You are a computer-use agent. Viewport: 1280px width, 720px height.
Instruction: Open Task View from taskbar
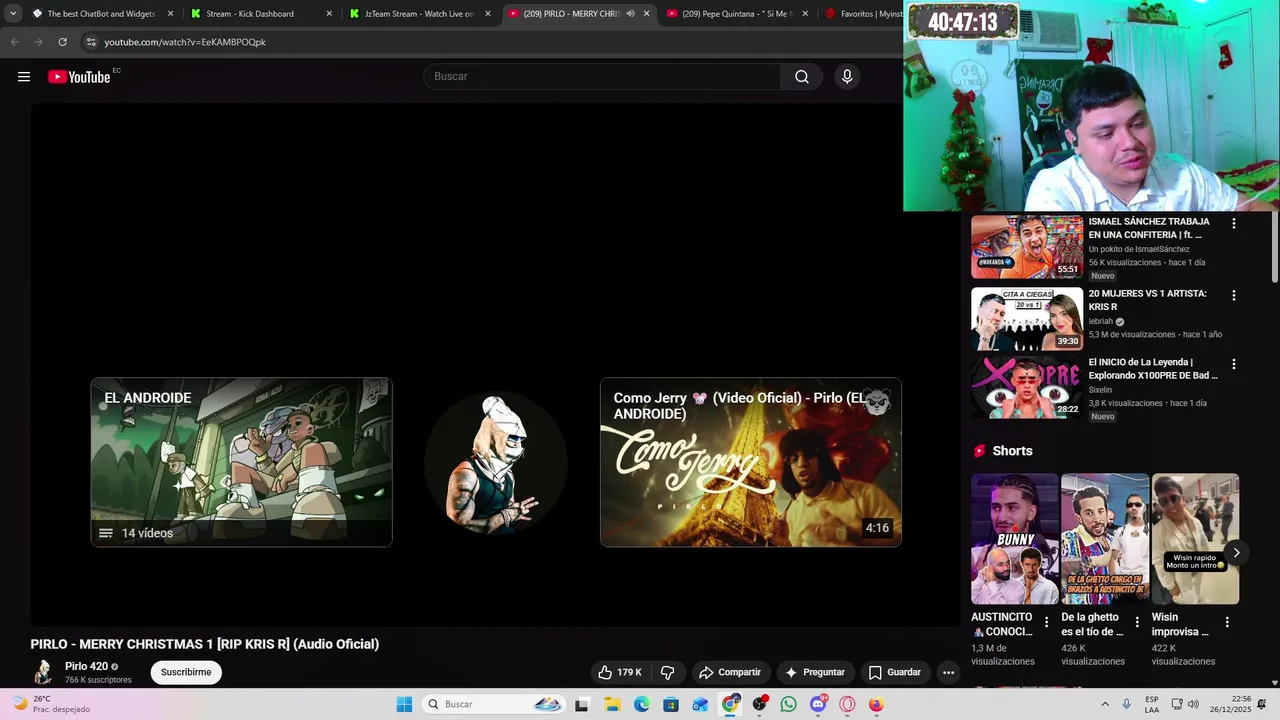tap(582, 704)
